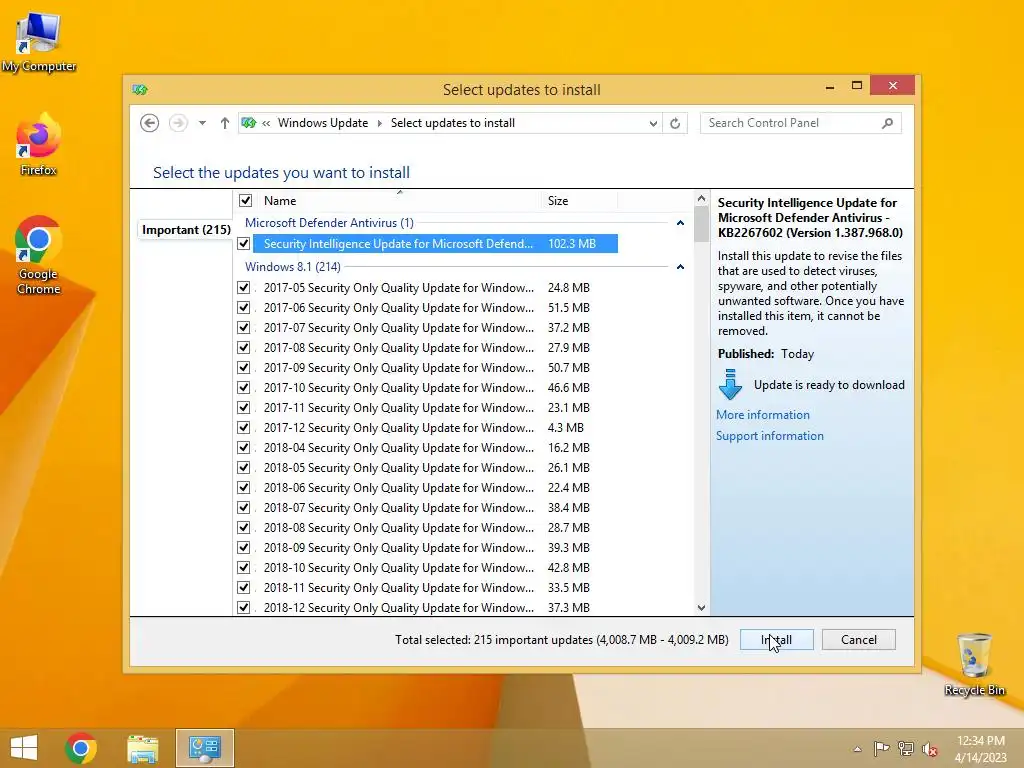
Task: Select the 2017-10 Security Only update row
Action: (426, 388)
